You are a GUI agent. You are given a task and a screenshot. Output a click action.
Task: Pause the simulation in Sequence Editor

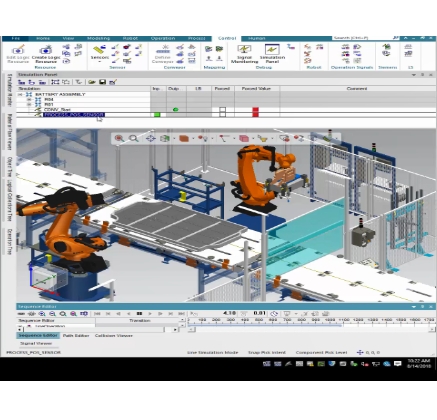point(139,314)
